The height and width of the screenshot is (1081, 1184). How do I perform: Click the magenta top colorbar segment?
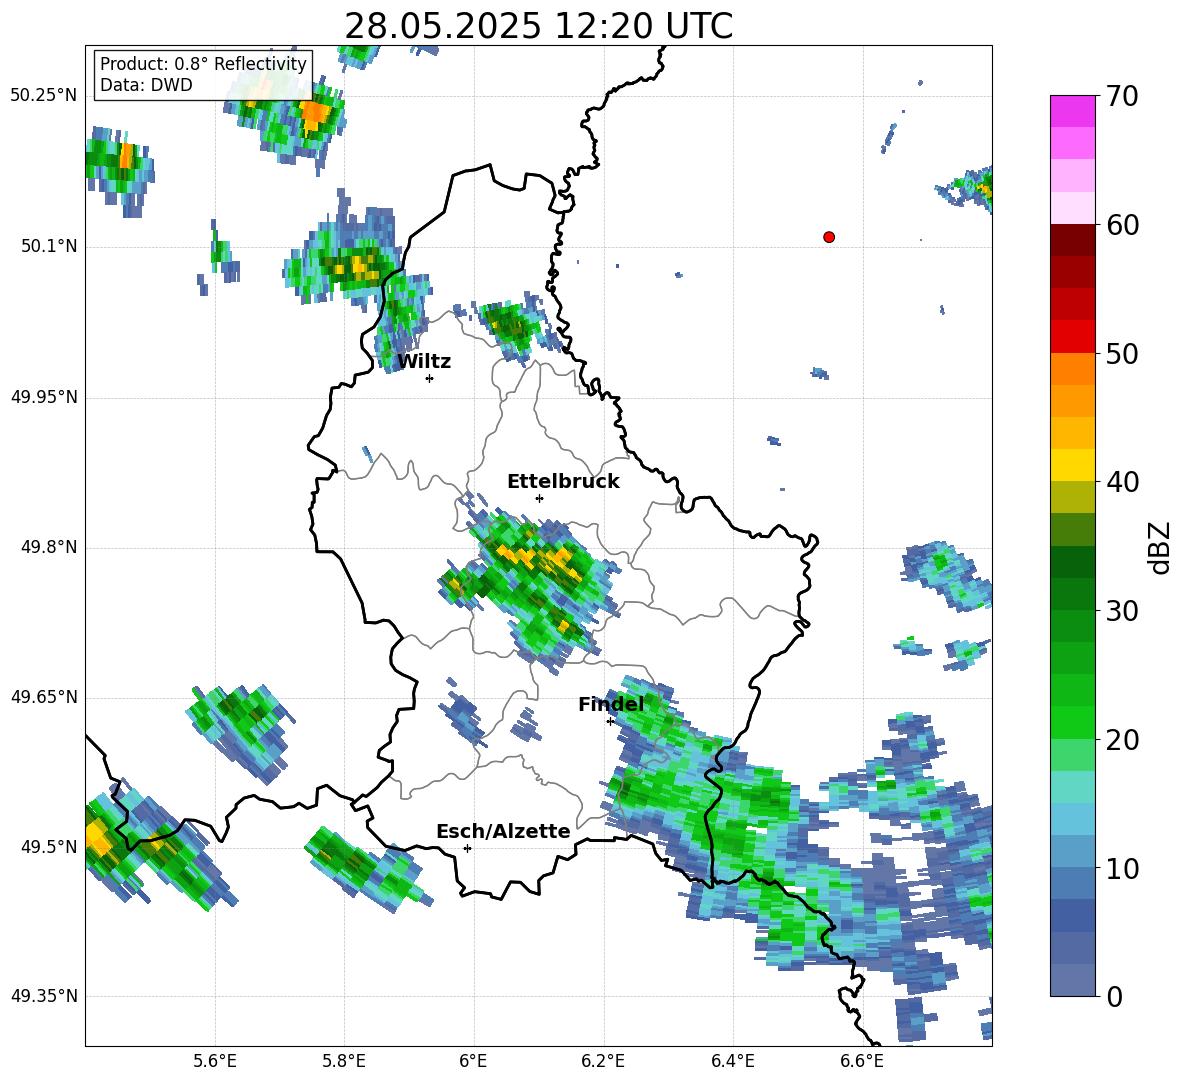coord(1072,111)
